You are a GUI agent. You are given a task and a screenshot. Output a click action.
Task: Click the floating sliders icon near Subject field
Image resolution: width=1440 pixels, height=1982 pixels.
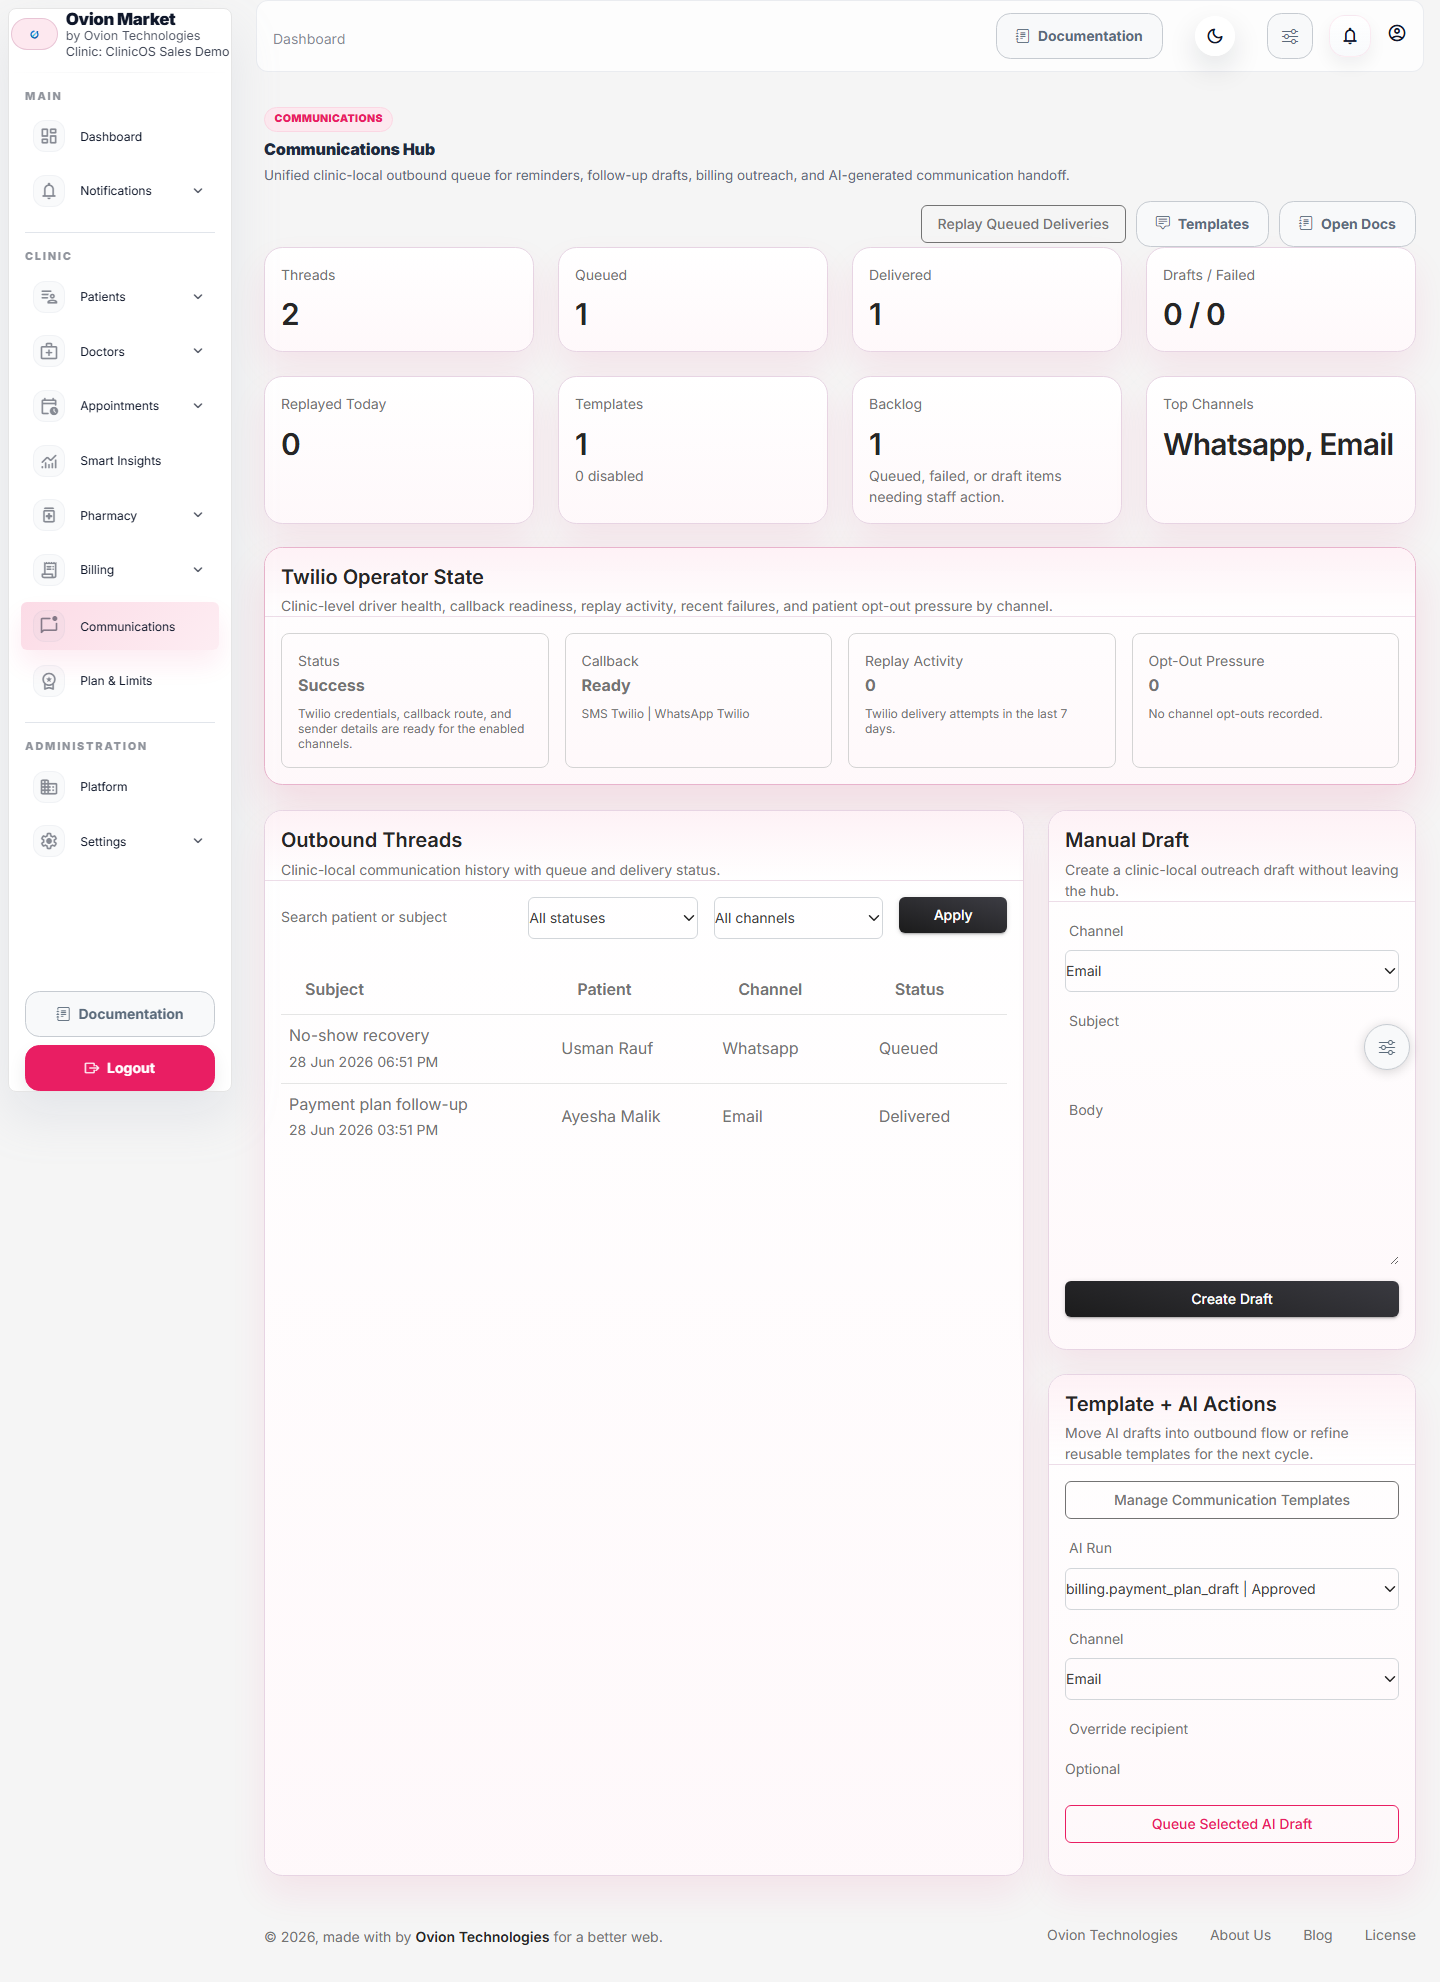[1387, 1048]
